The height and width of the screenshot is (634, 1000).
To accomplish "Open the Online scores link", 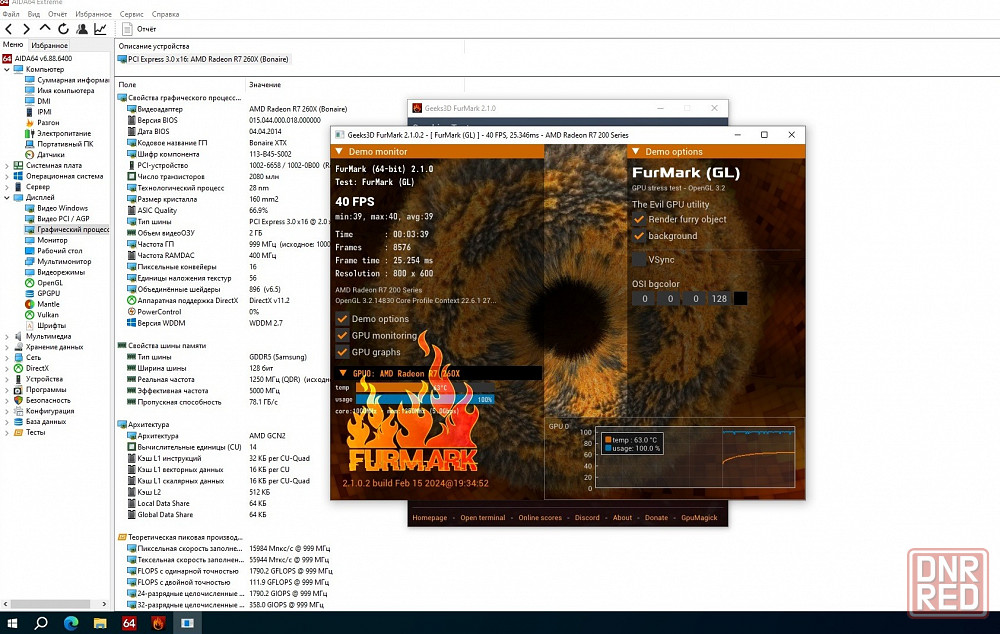I will [540, 518].
